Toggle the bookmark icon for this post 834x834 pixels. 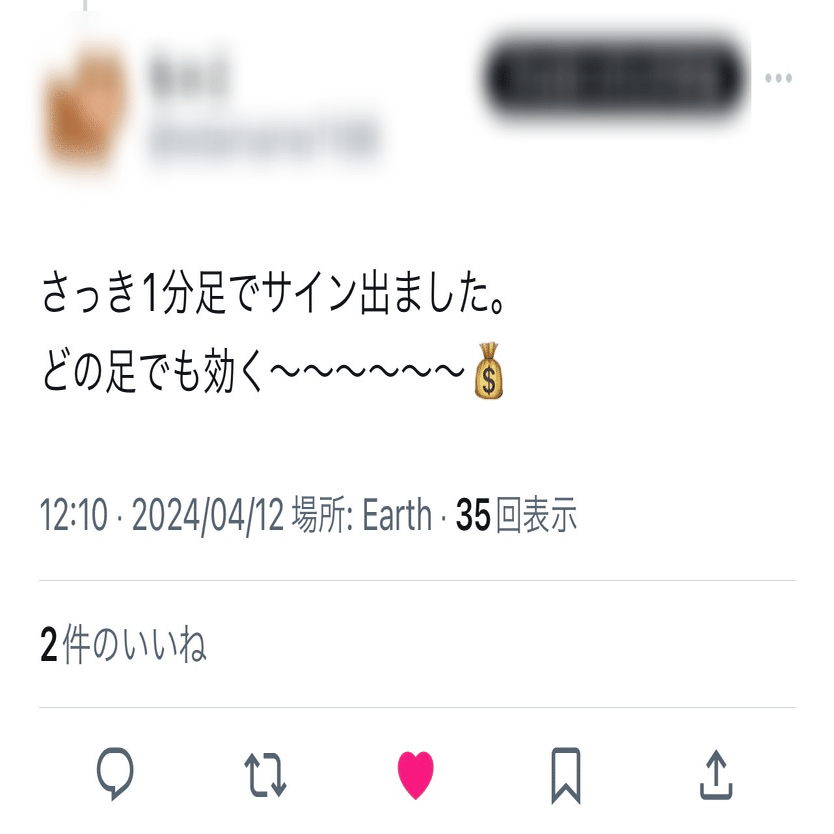point(565,775)
